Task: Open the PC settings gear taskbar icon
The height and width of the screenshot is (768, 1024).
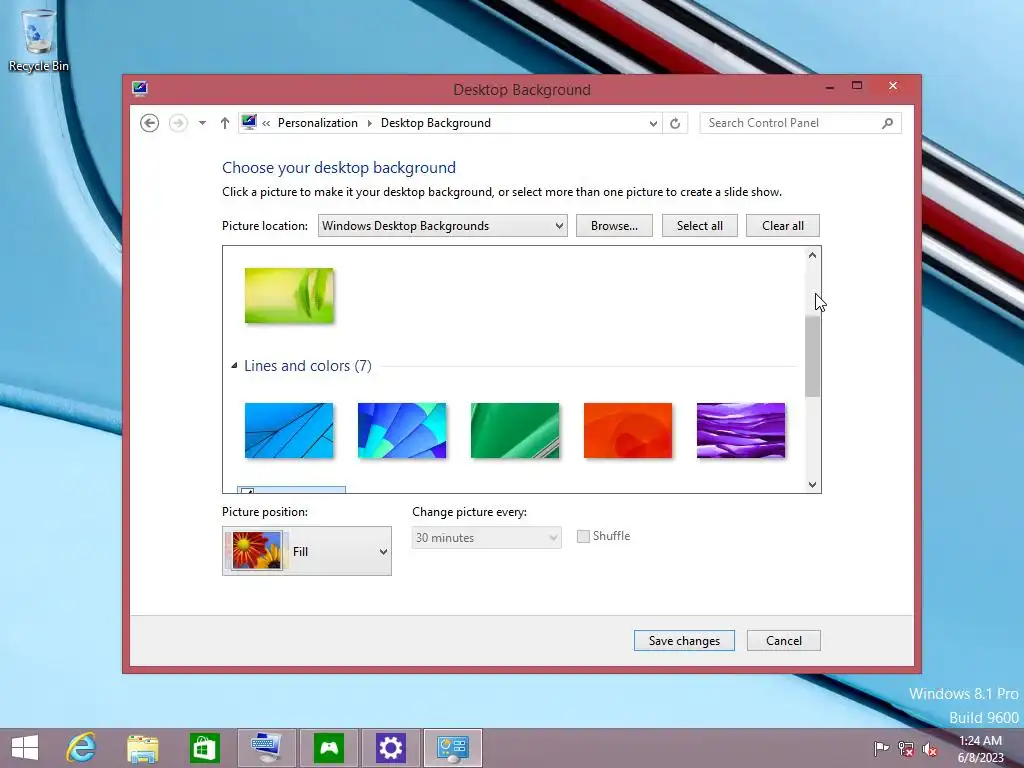Action: click(x=391, y=748)
